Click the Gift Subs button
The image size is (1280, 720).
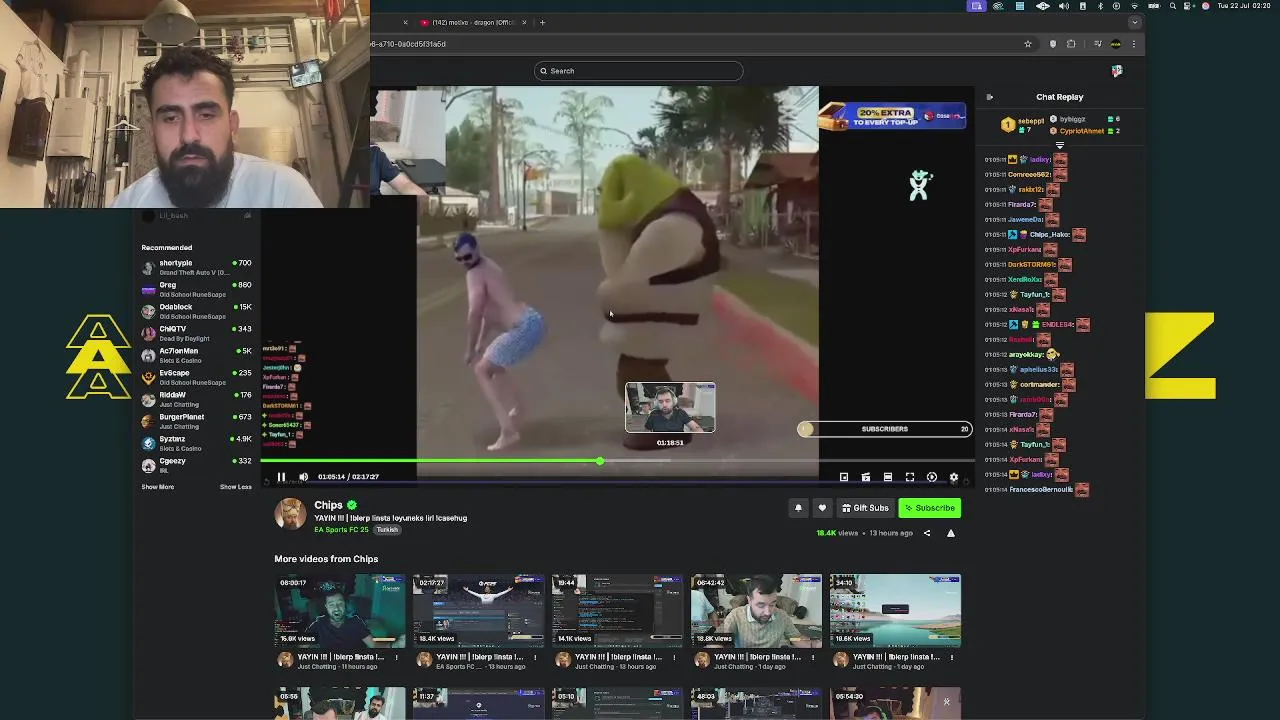(x=865, y=508)
